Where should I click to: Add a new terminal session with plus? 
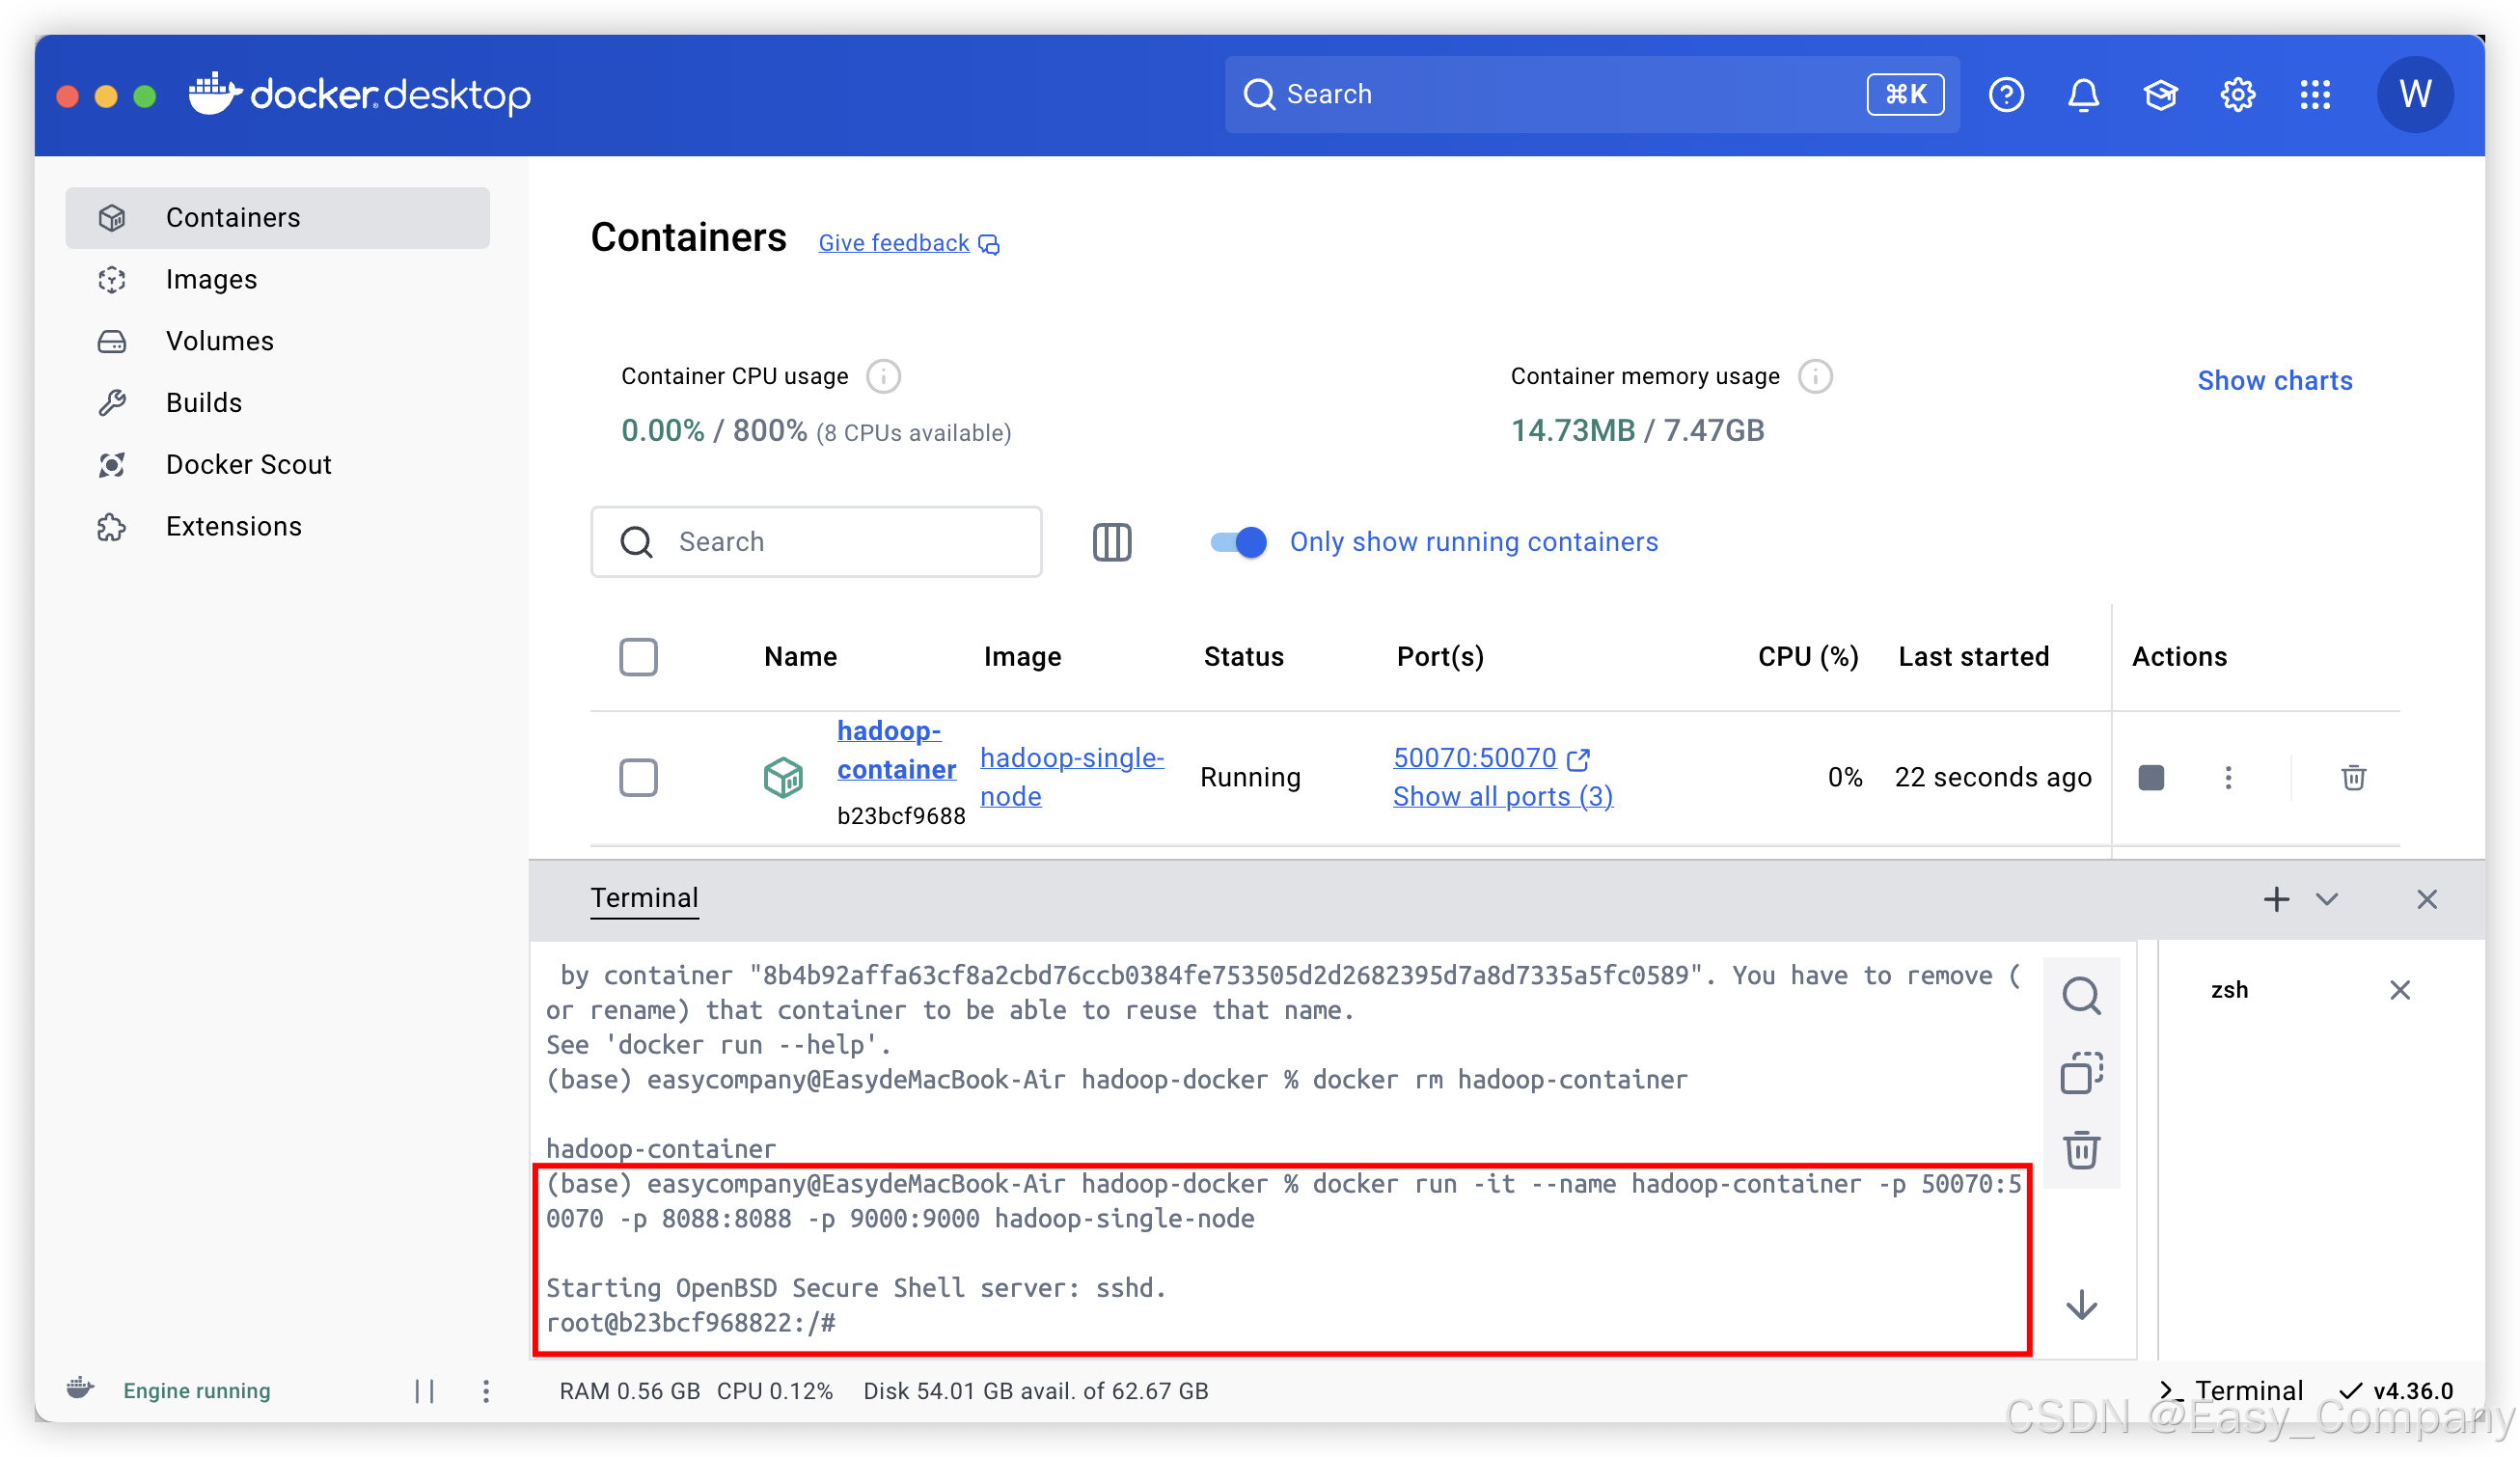[2275, 898]
